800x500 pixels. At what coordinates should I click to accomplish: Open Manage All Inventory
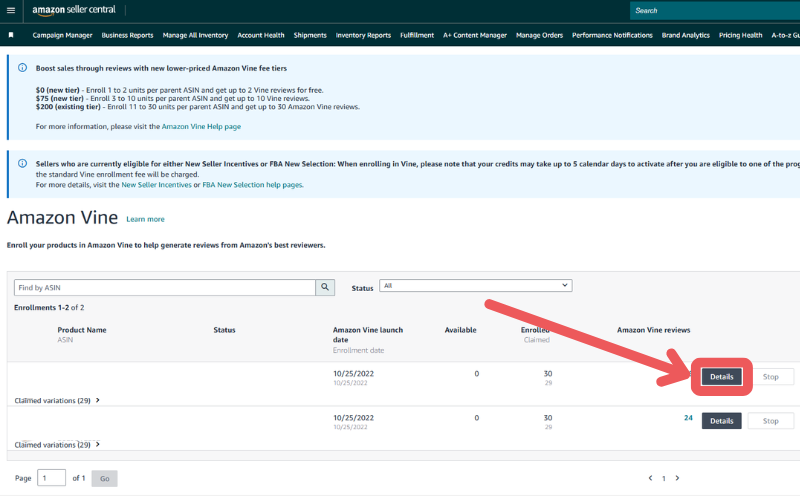195,35
